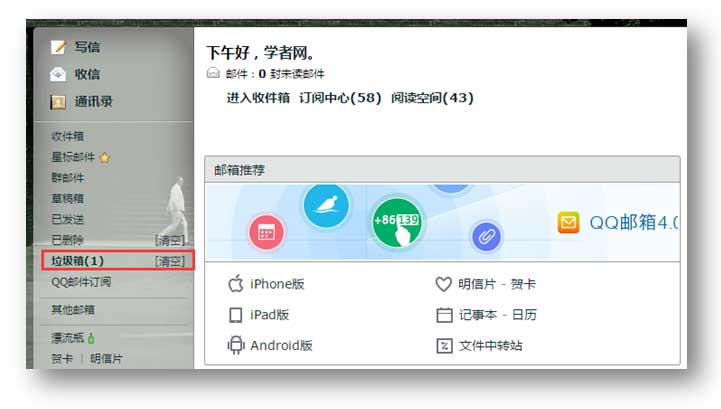The image size is (721, 409).
Task: Click the blue bird circle icon
Action: [326, 206]
